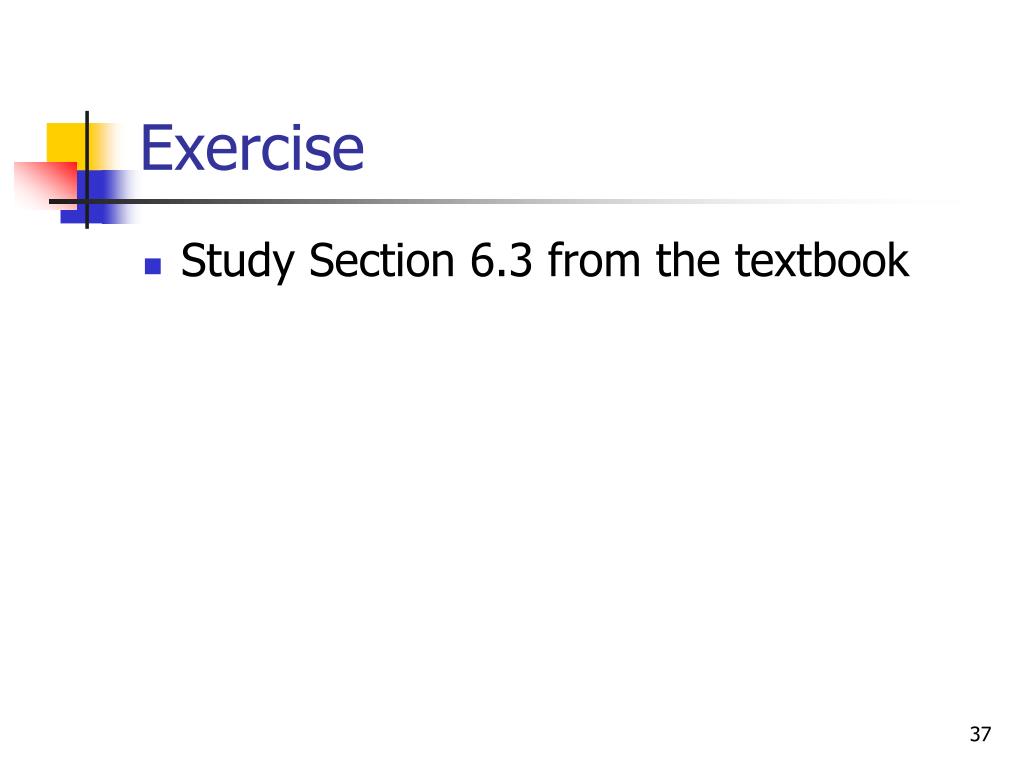Image resolution: width=1024 pixels, height=768 pixels.
Task: Click the letters 'cise' ending Exercise title
Action: (314, 149)
